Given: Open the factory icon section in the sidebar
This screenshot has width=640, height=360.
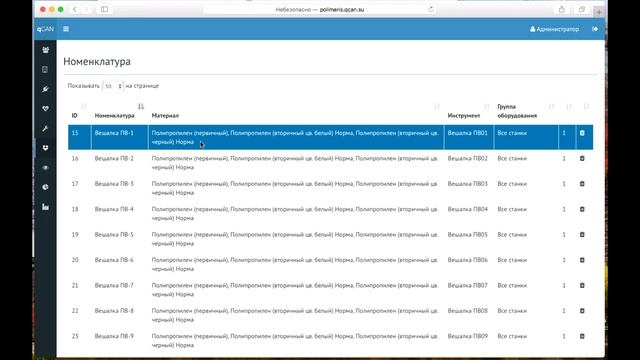Looking at the screenshot, I should point(45,207).
